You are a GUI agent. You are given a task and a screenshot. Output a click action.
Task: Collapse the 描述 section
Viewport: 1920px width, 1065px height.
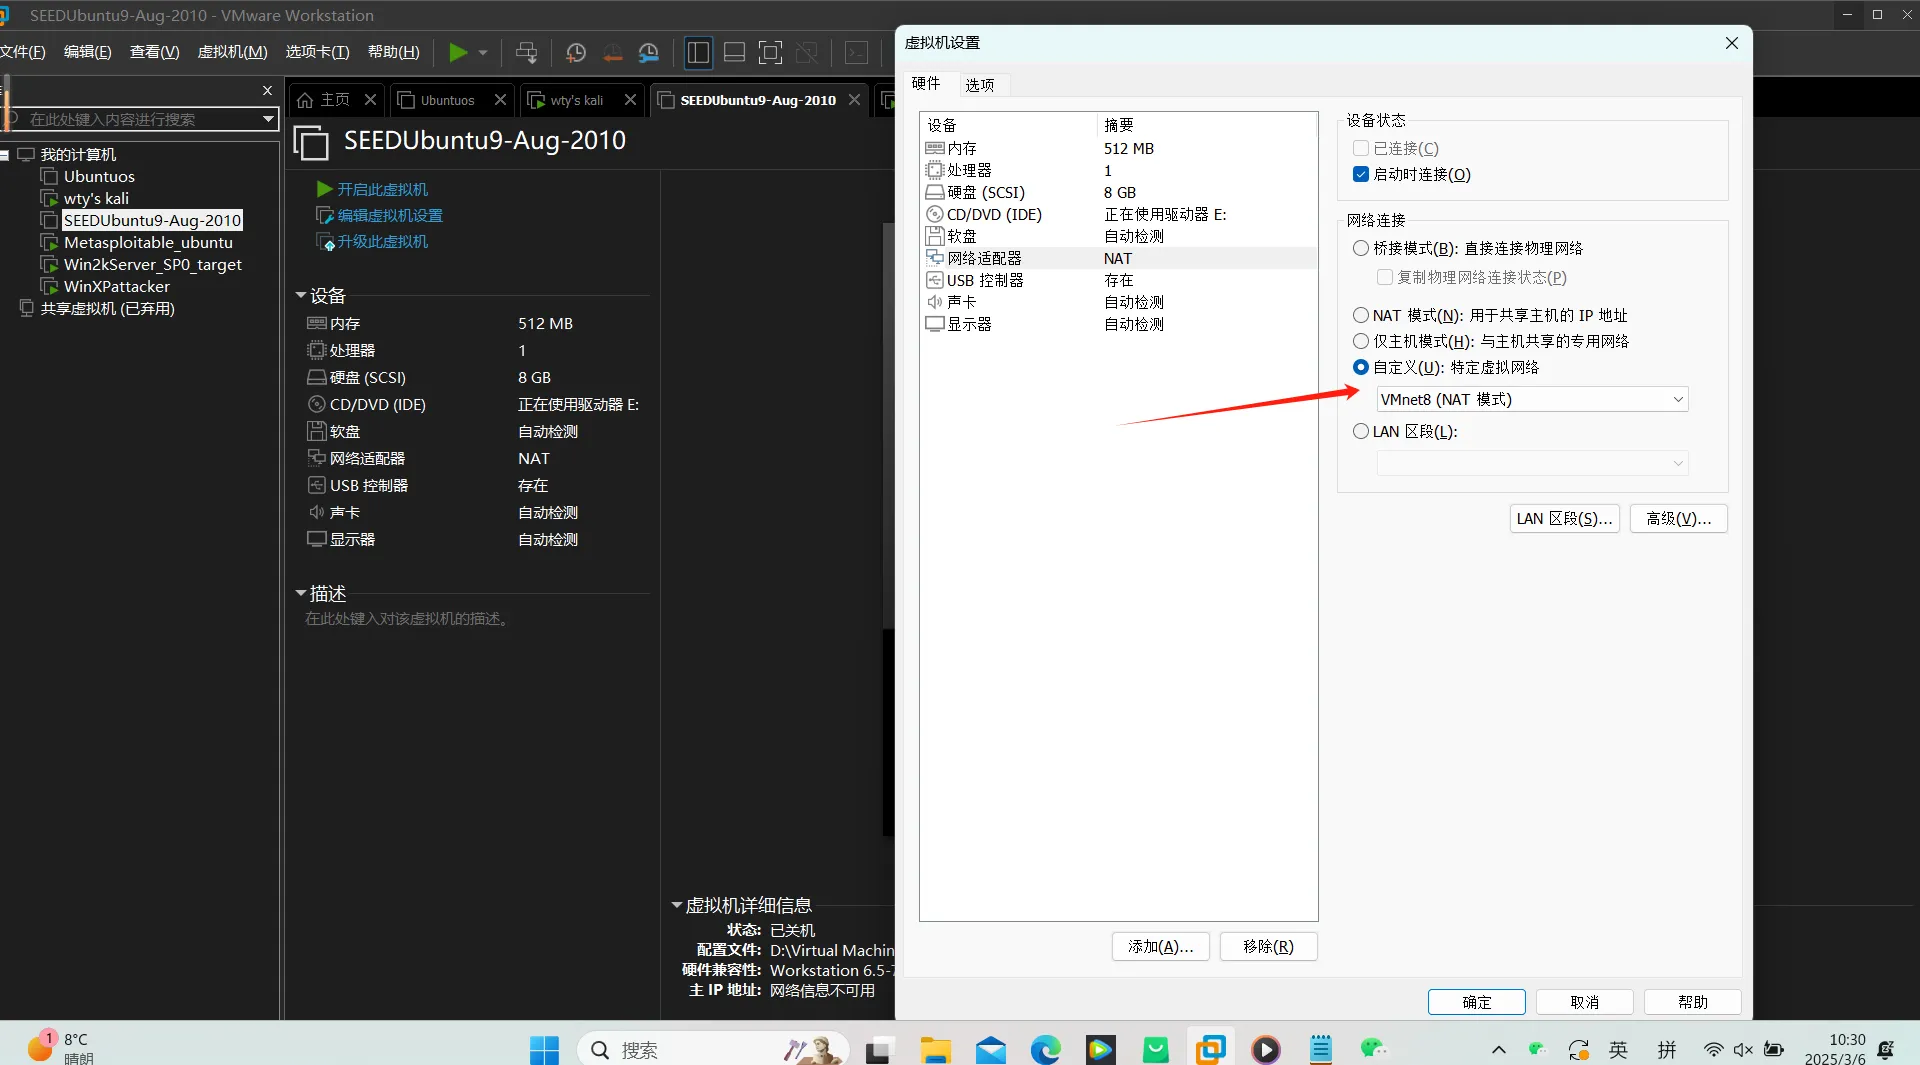(301, 593)
